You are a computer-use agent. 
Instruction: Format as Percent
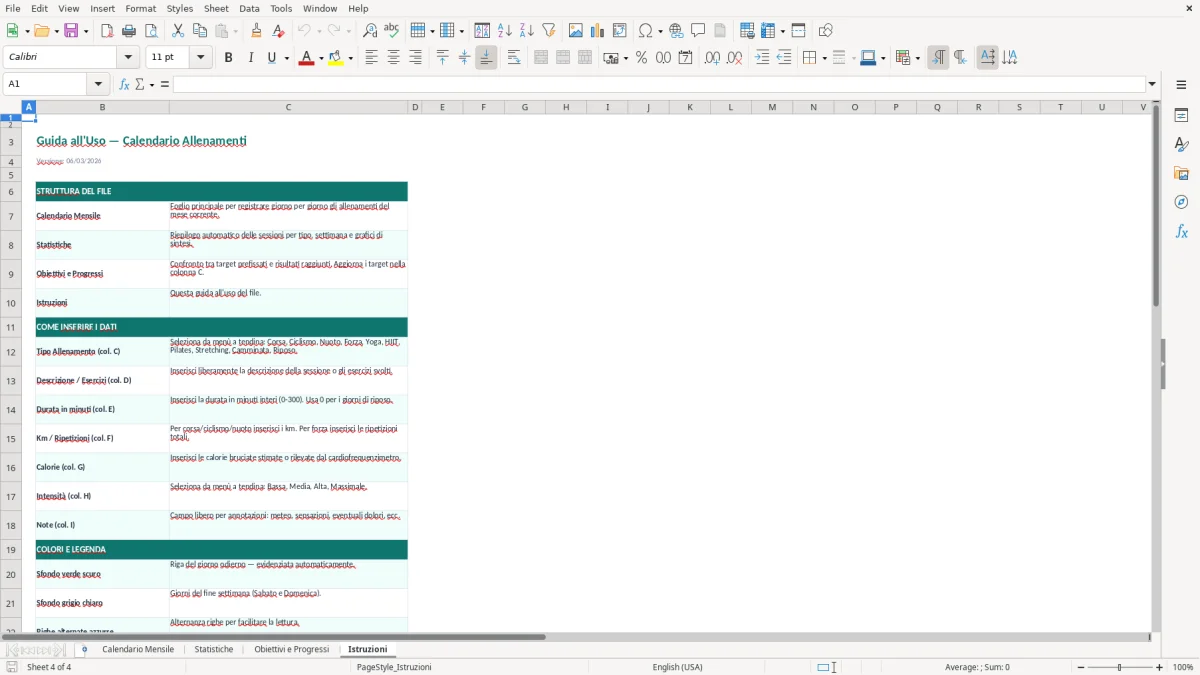pyautogui.click(x=641, y=58)
